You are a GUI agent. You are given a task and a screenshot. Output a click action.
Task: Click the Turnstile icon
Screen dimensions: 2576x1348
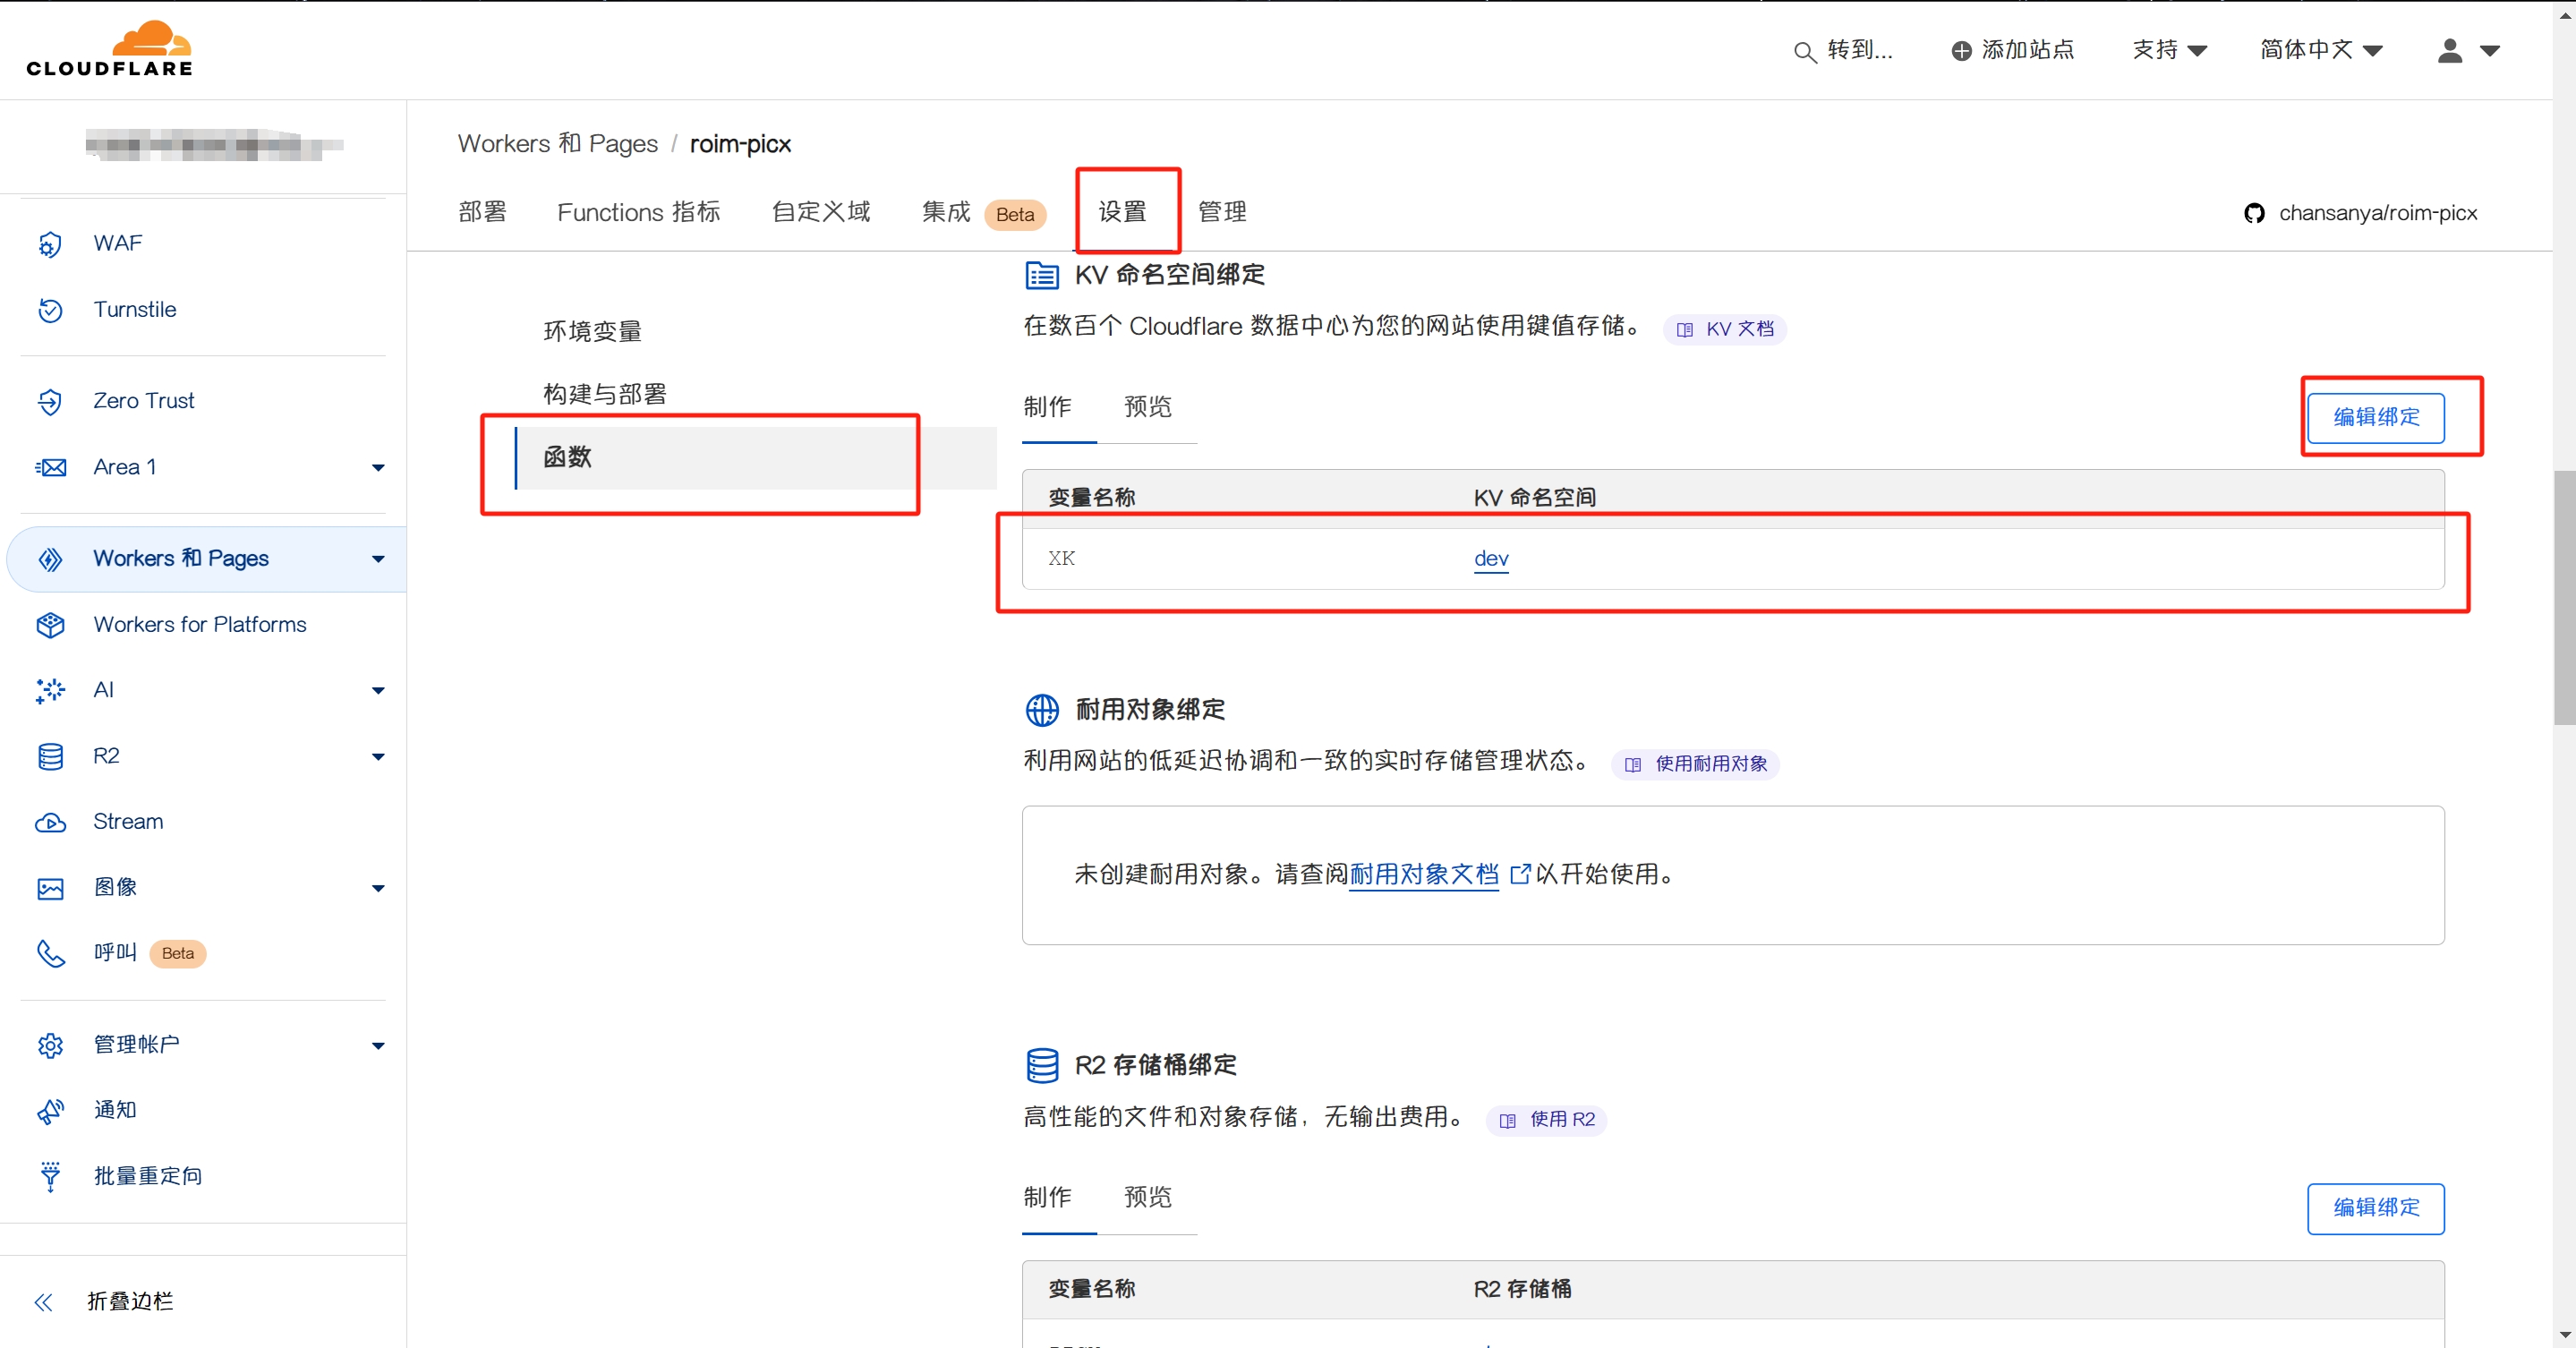(50, 310)
